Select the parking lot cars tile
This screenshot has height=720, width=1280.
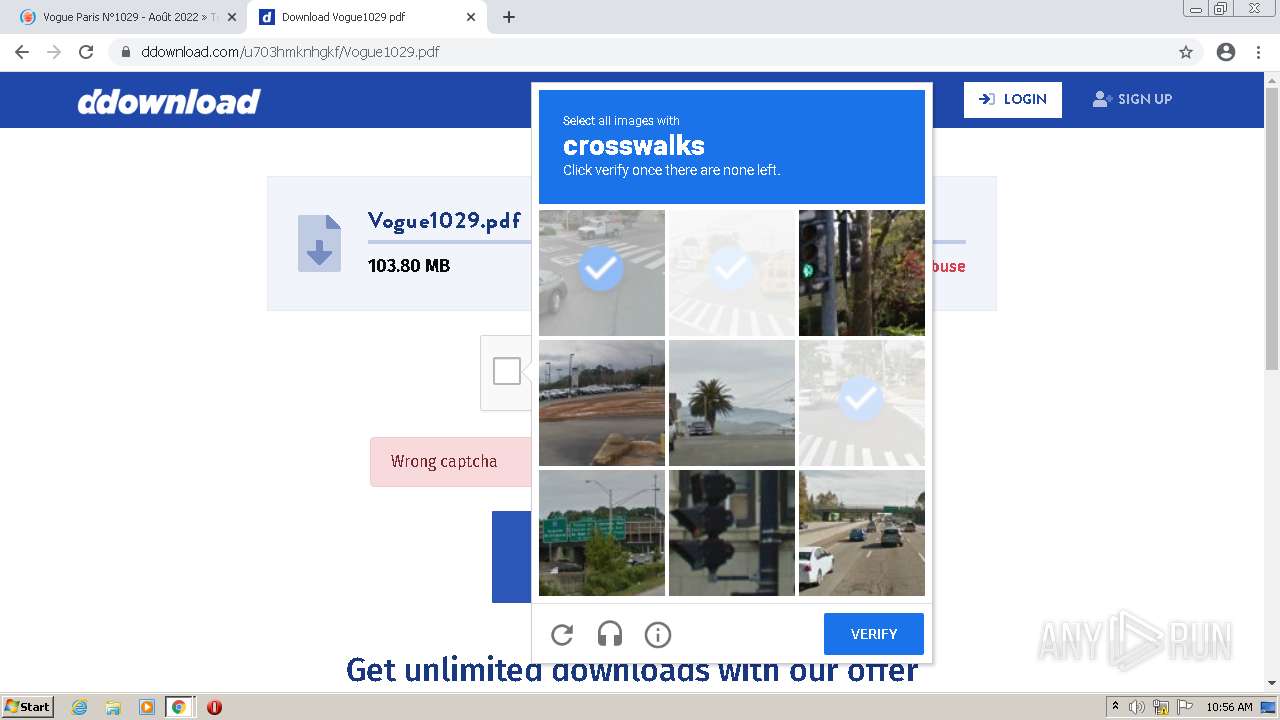click(x=602, y=403)
